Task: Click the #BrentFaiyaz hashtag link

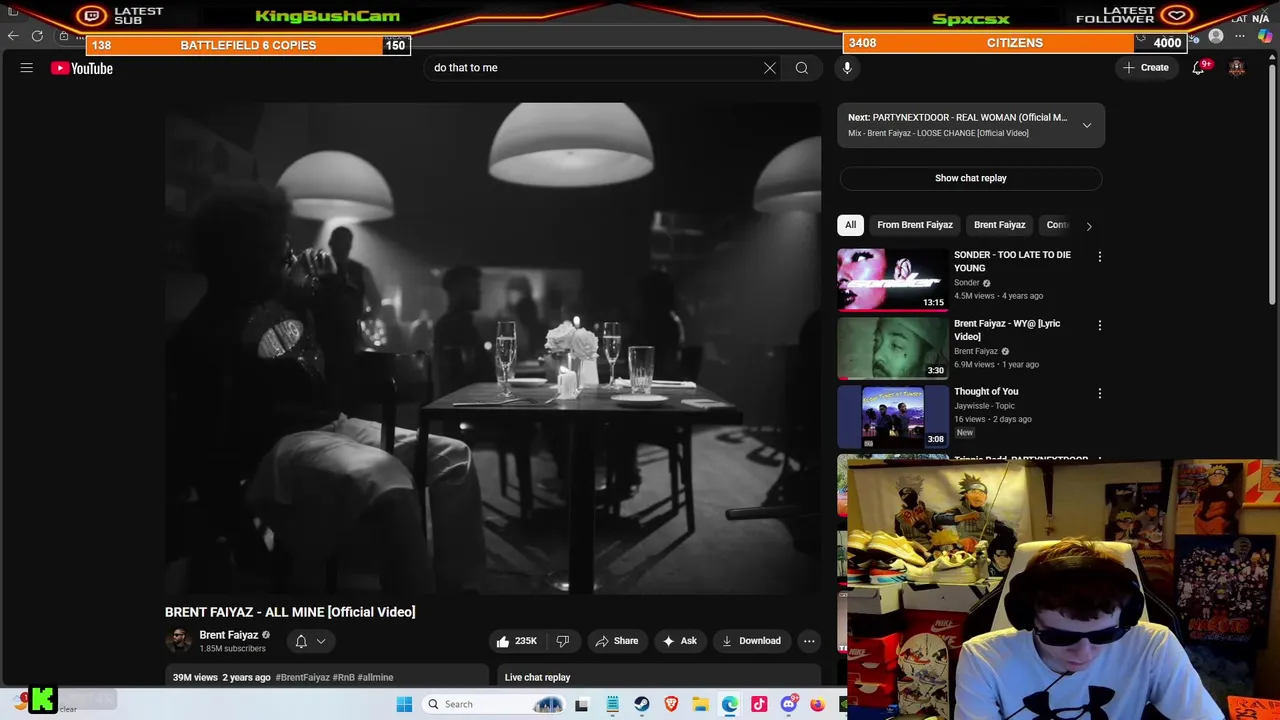Action: (x=302, y=677)
